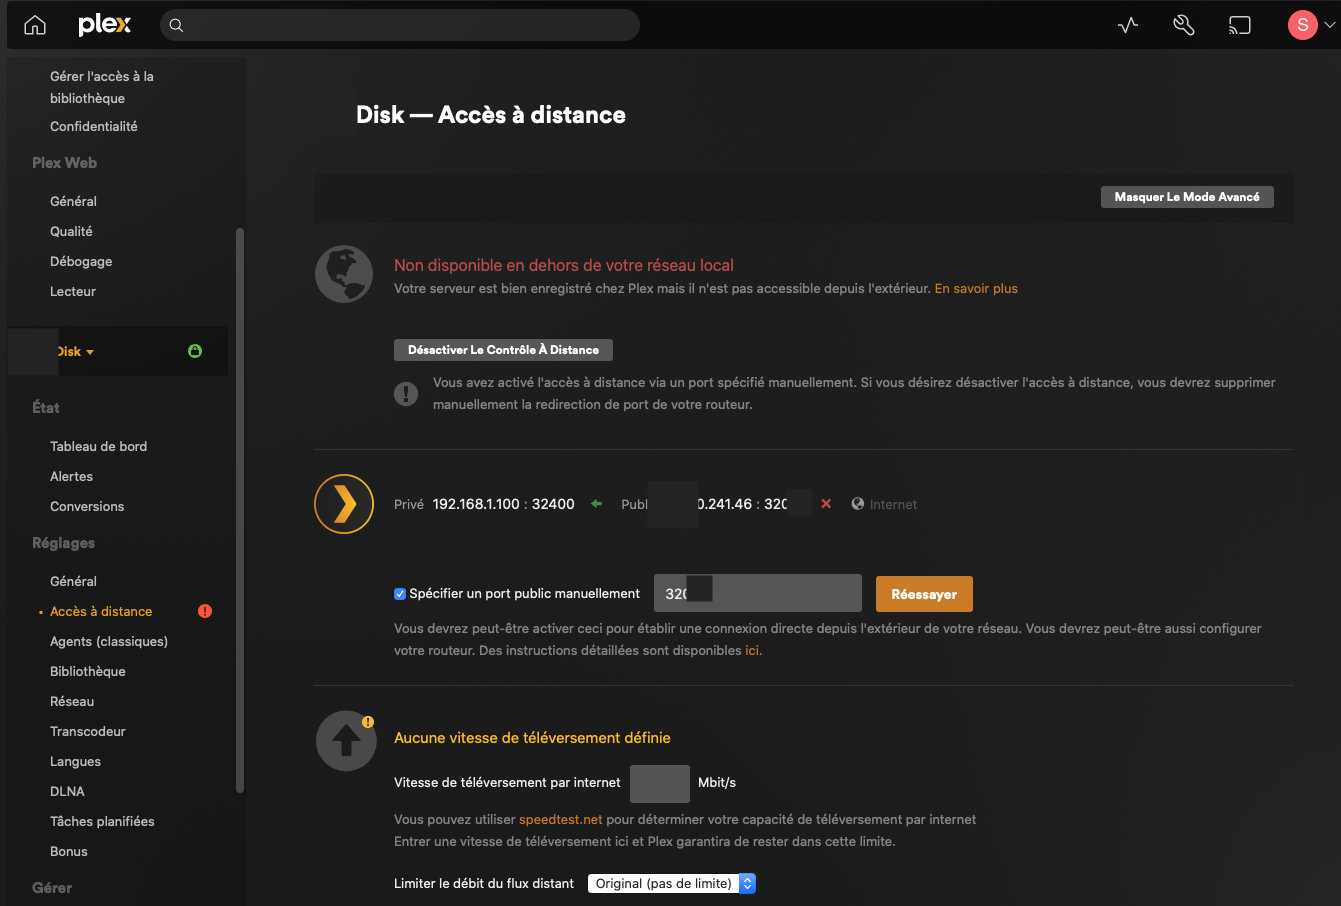Open Confidentialité settings
This screenshot has height=906, width=1341.
[x=94, y=126]
